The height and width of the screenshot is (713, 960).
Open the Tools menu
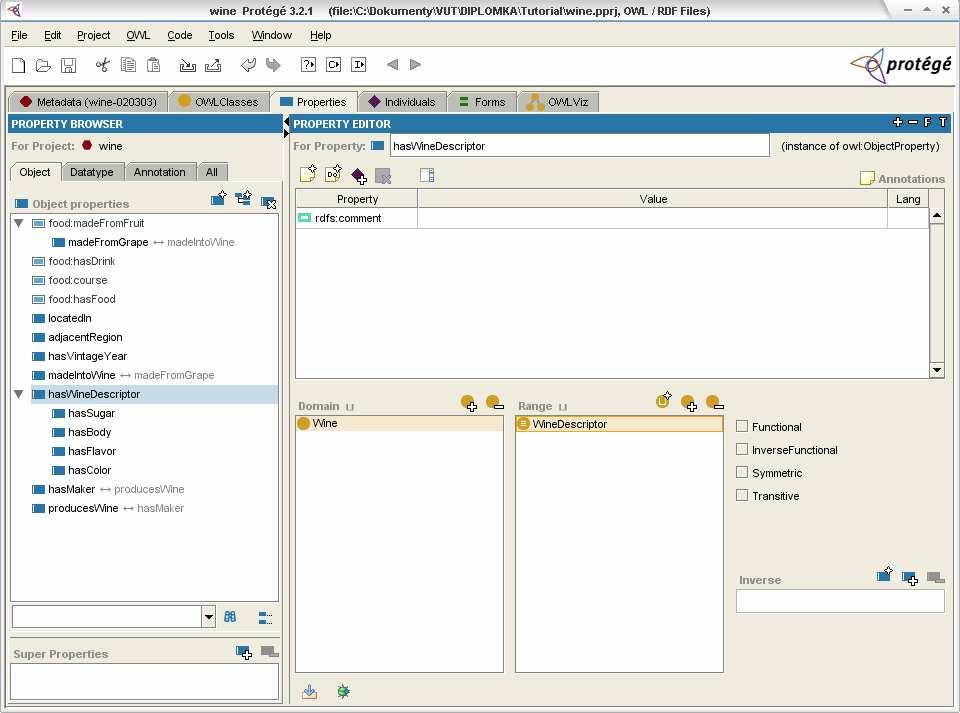pyautogui.click(x=221, y=35)
